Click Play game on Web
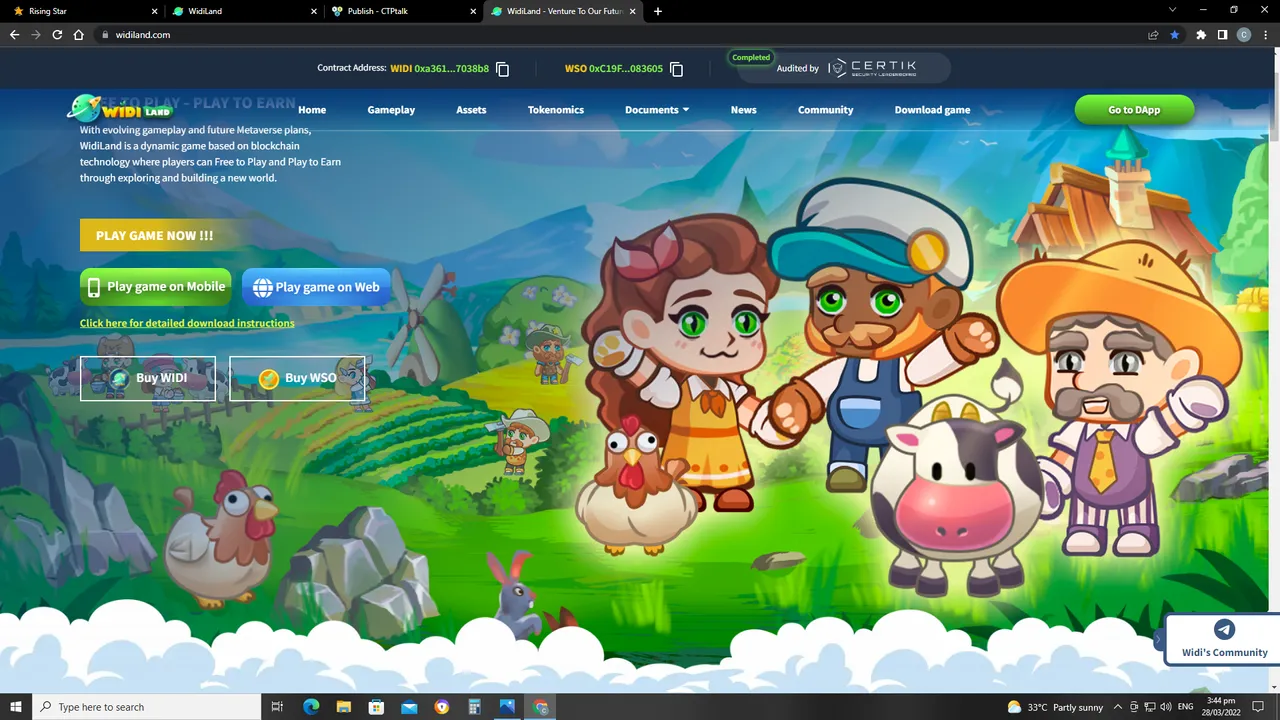This screenshot has height=720, width=1280. (316, 287)
